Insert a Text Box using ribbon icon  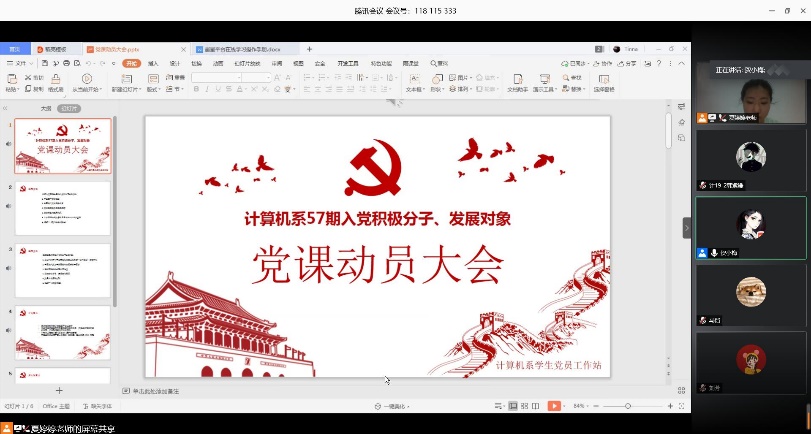click(x=414, y=79)
